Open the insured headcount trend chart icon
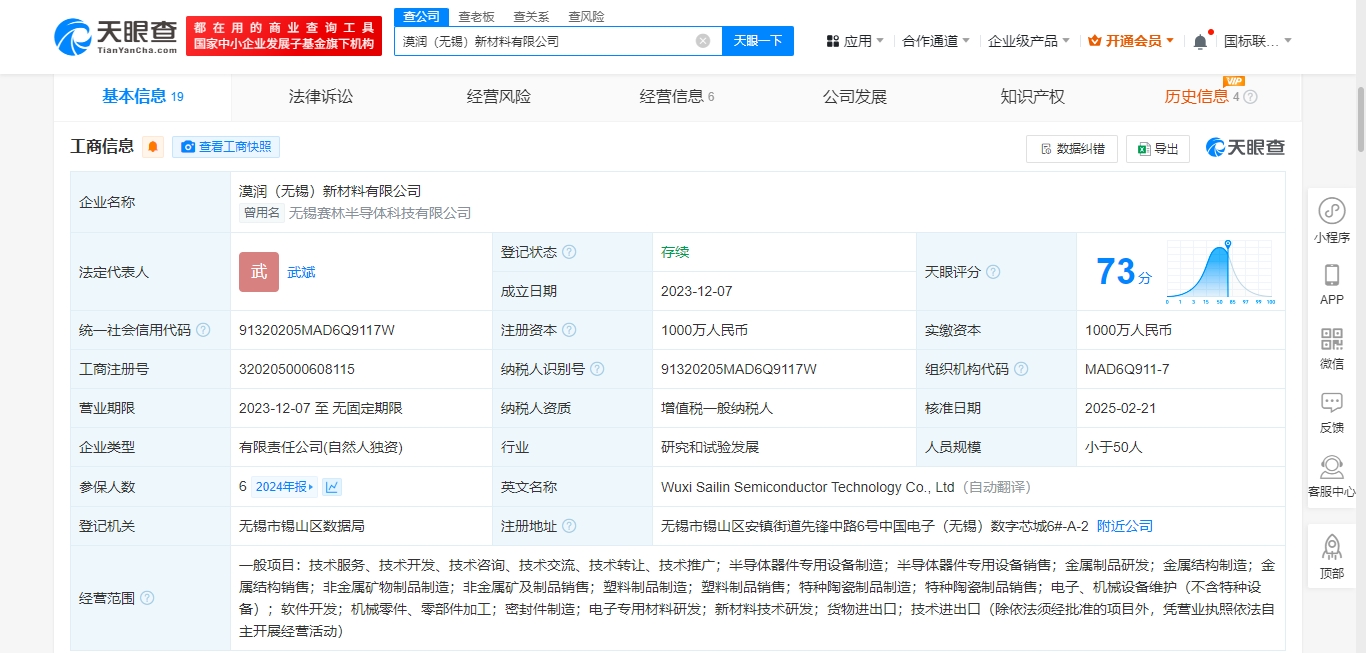The width and height of the screenshot is (1366, 653). 332,487
